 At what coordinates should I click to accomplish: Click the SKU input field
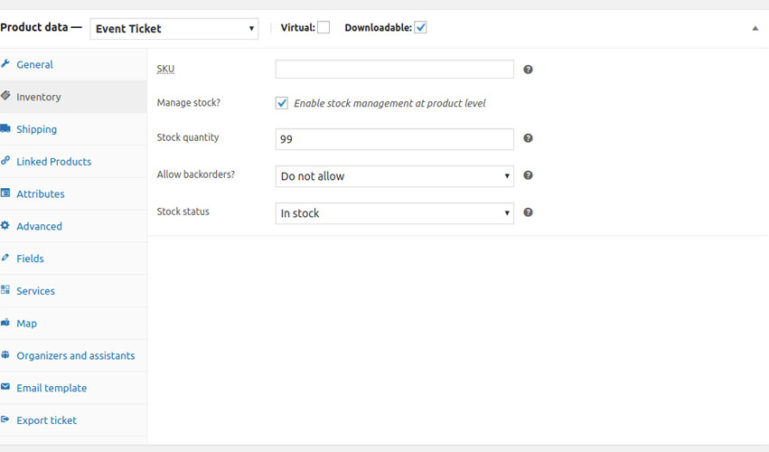394,70
